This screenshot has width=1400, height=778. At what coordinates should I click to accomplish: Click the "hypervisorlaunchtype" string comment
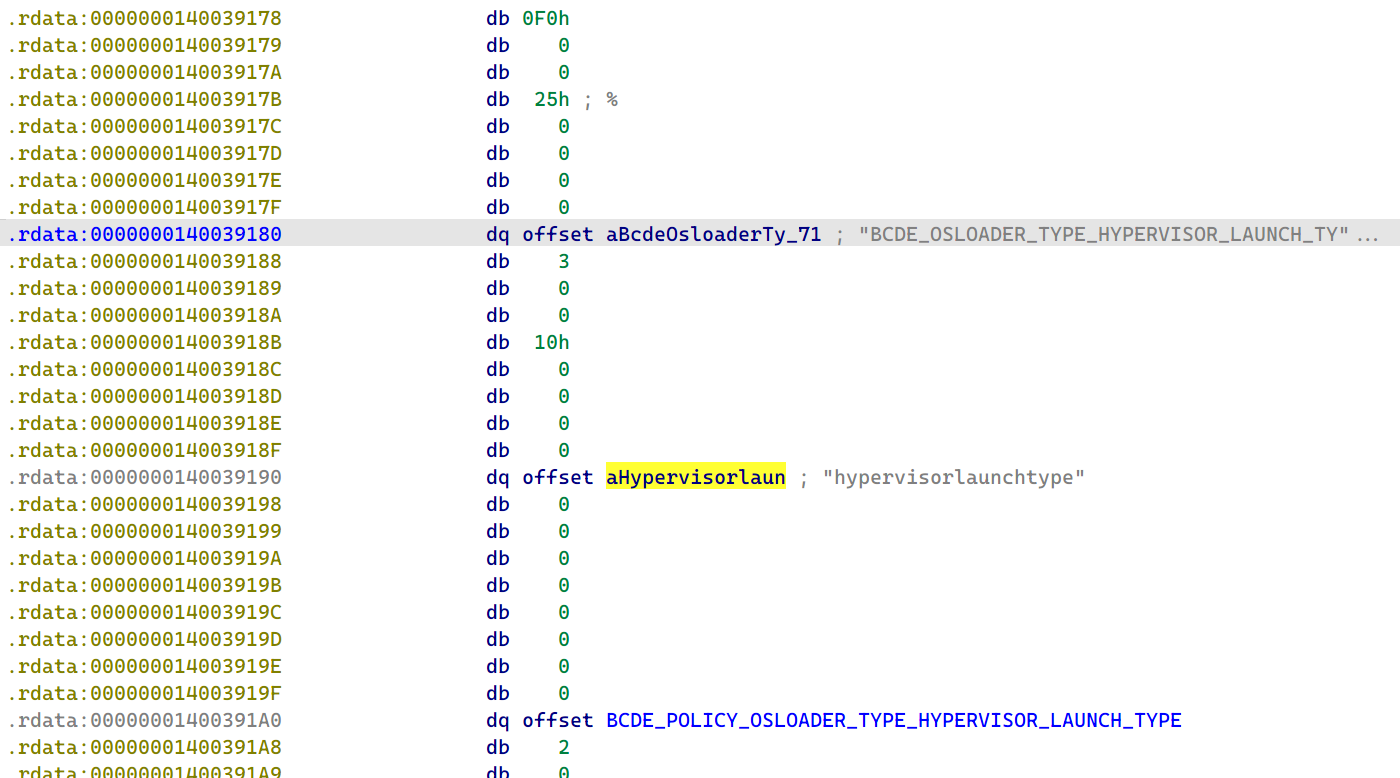tap(953, 477)
